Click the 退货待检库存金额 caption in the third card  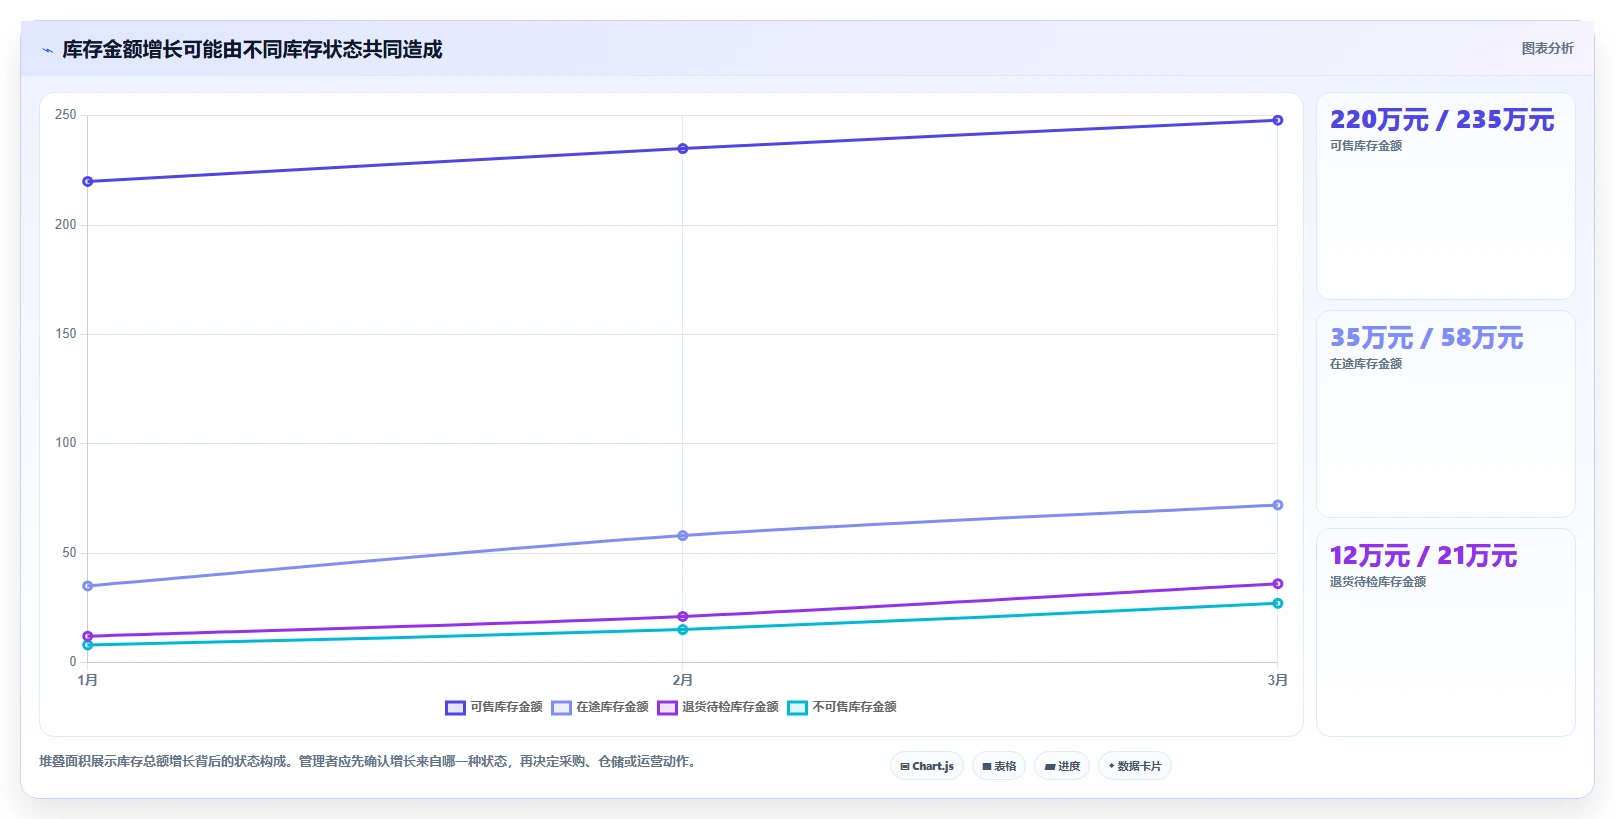click(x=1378, y=582)
